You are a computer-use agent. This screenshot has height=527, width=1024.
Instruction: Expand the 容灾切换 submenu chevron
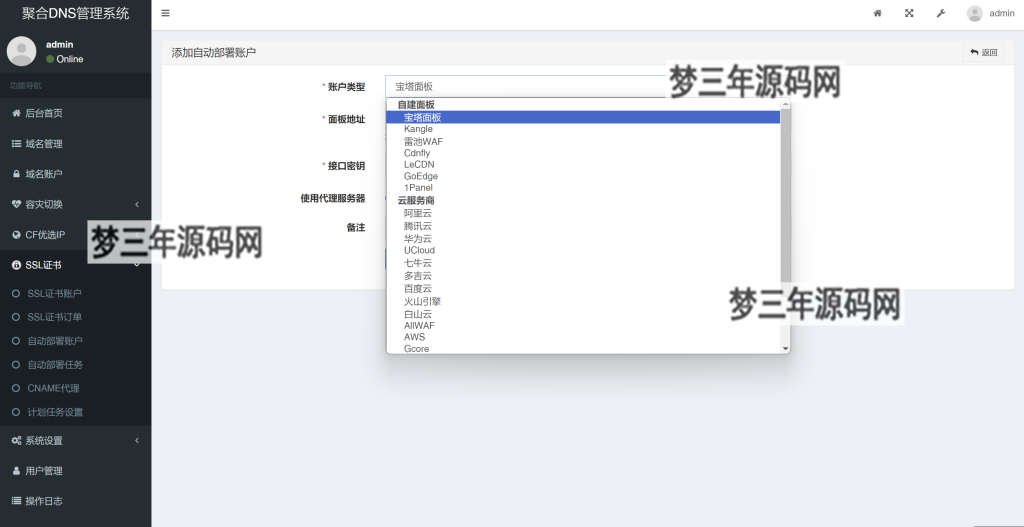(x=136, y=204)
